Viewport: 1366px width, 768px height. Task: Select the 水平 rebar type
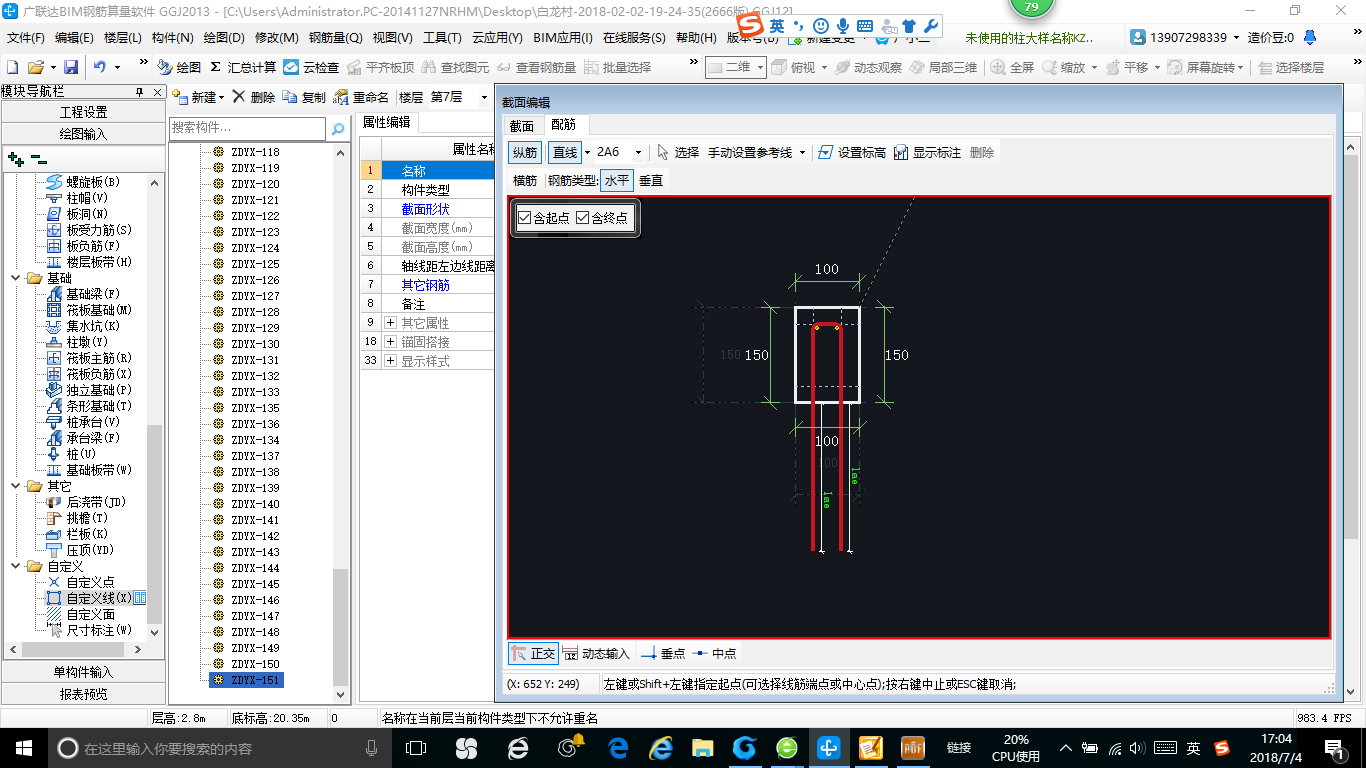coord(617,180)
